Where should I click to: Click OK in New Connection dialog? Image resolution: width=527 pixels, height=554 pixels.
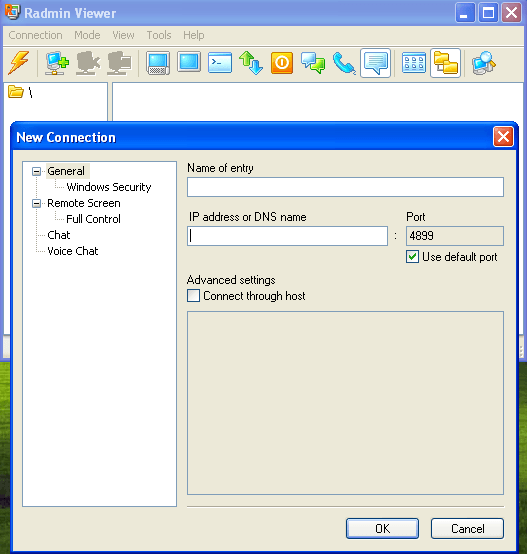[383, 529]
